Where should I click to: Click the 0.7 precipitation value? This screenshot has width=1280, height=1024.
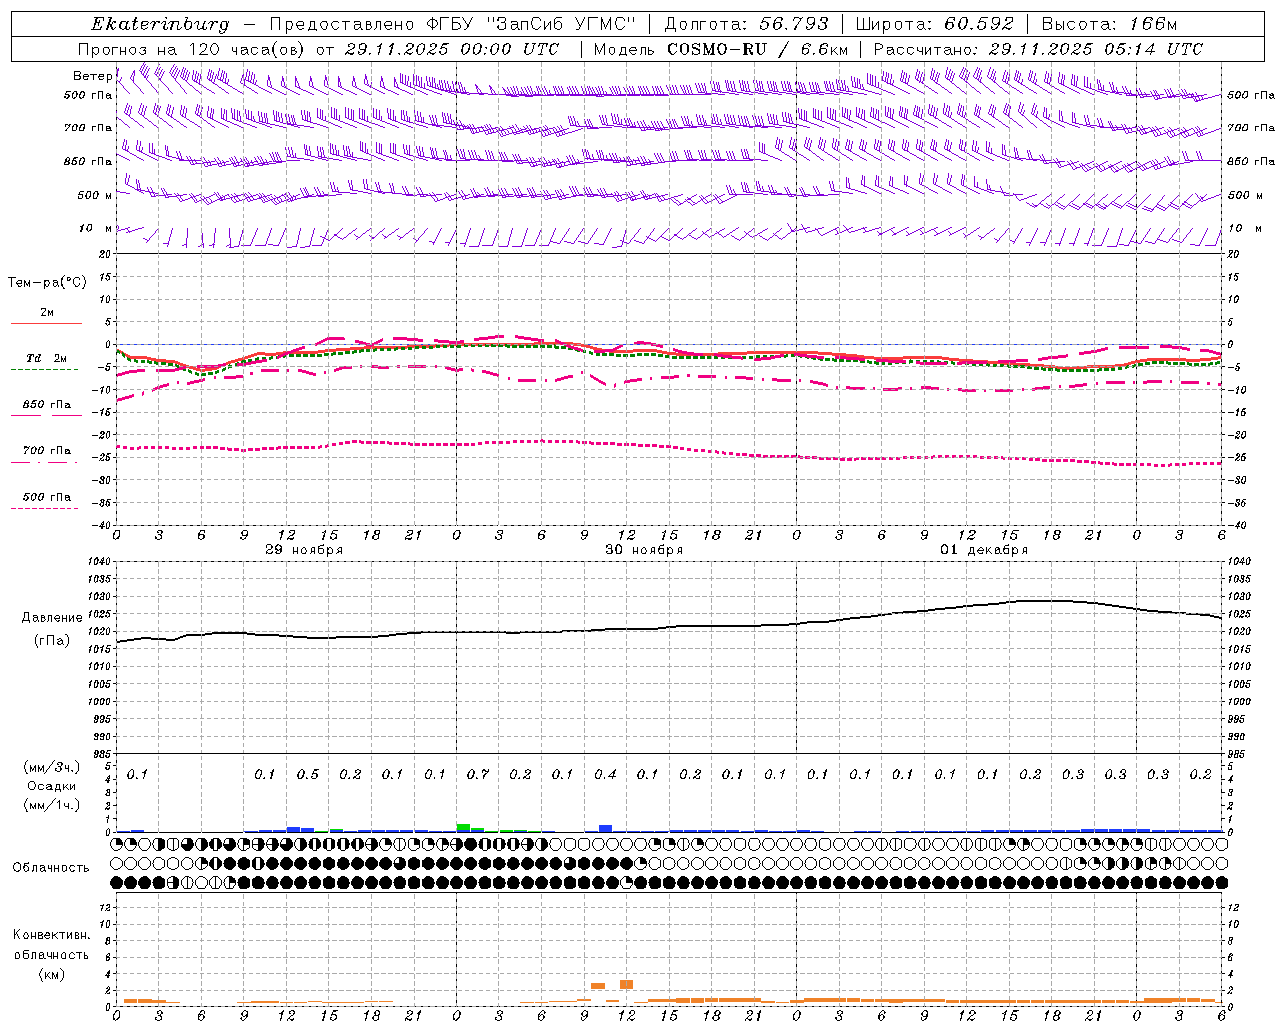(478, 775)
